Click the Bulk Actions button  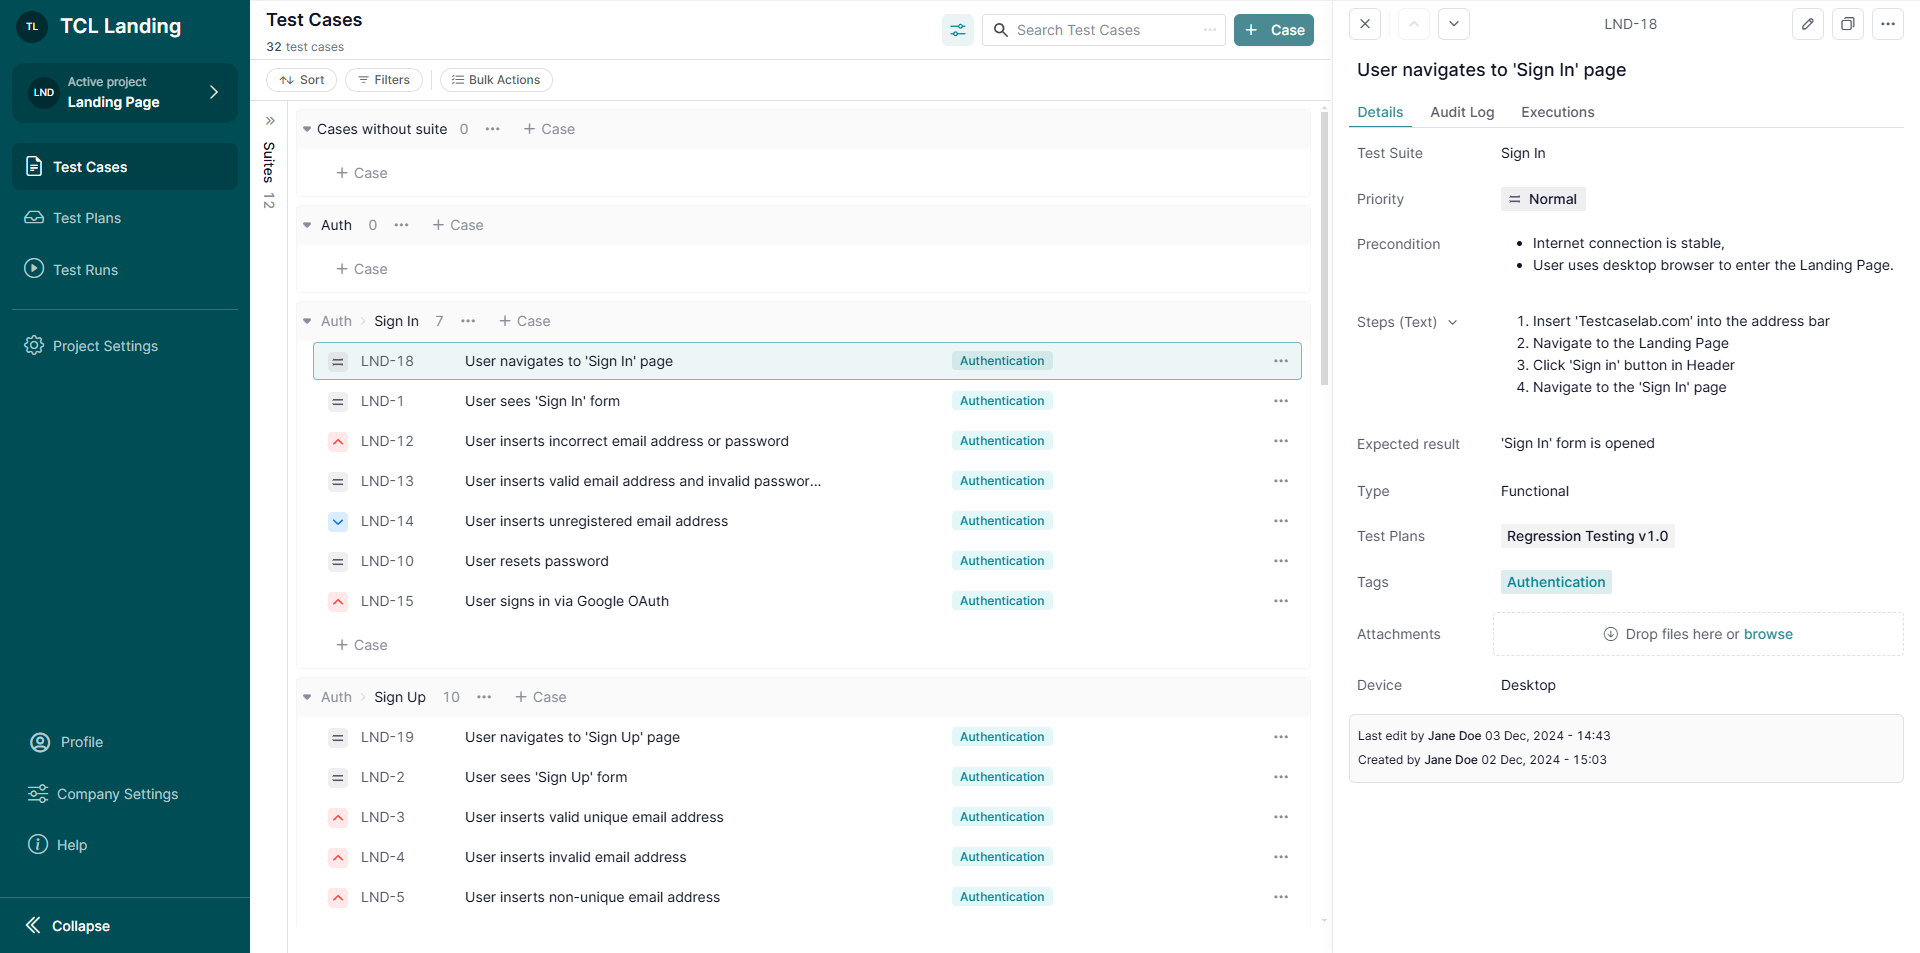coord(496,80)
